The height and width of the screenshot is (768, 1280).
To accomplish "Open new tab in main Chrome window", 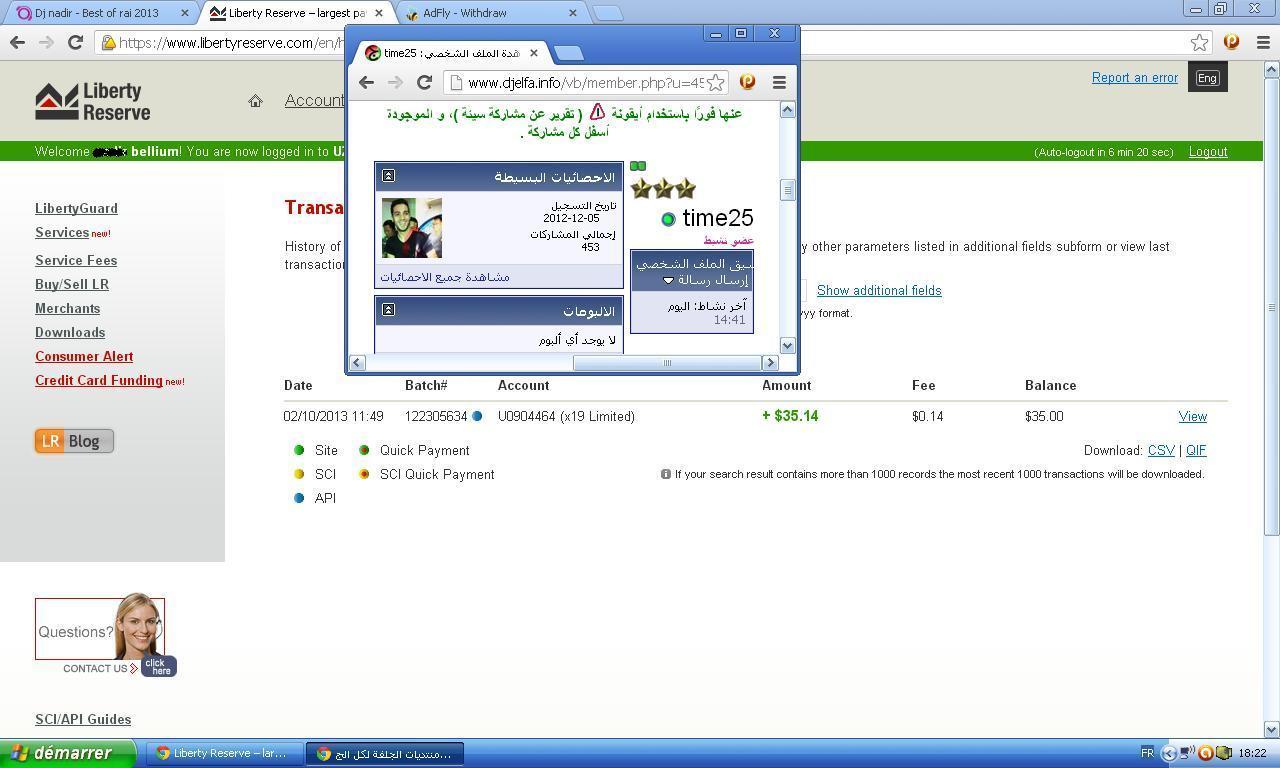I will 608,13.
